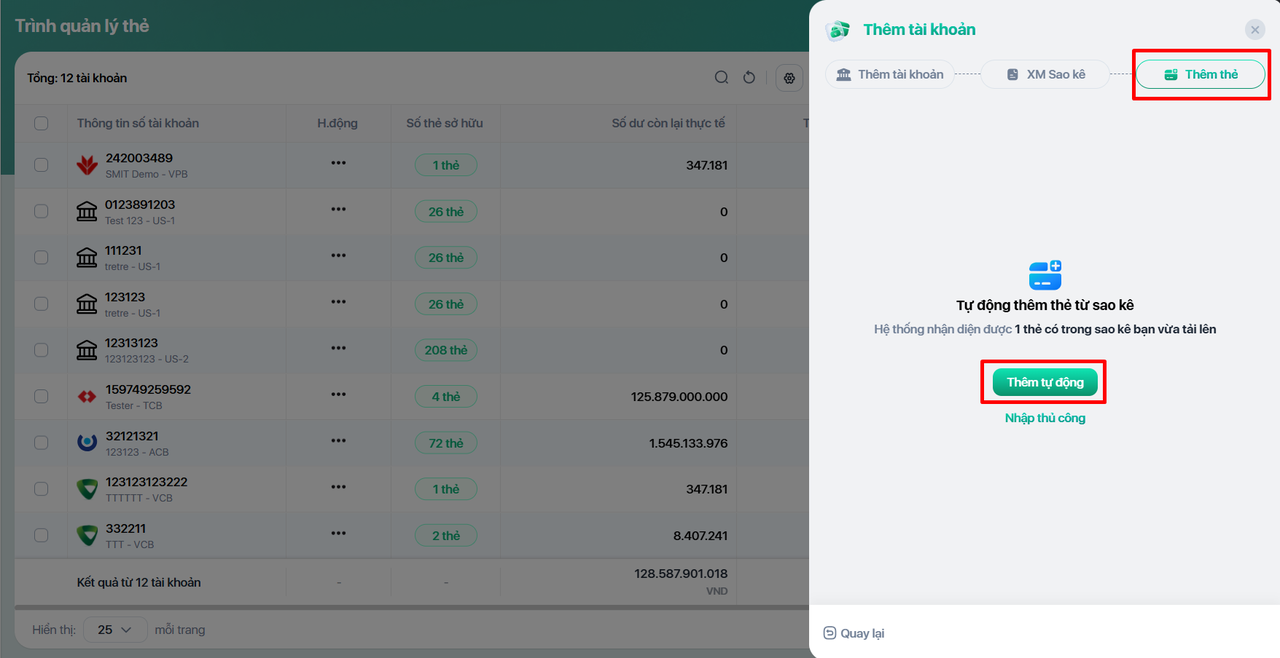Viewport: 1280px width, 658px height.
Task: Open the 25 per page dropdown
Action: (x=115, y=630)
